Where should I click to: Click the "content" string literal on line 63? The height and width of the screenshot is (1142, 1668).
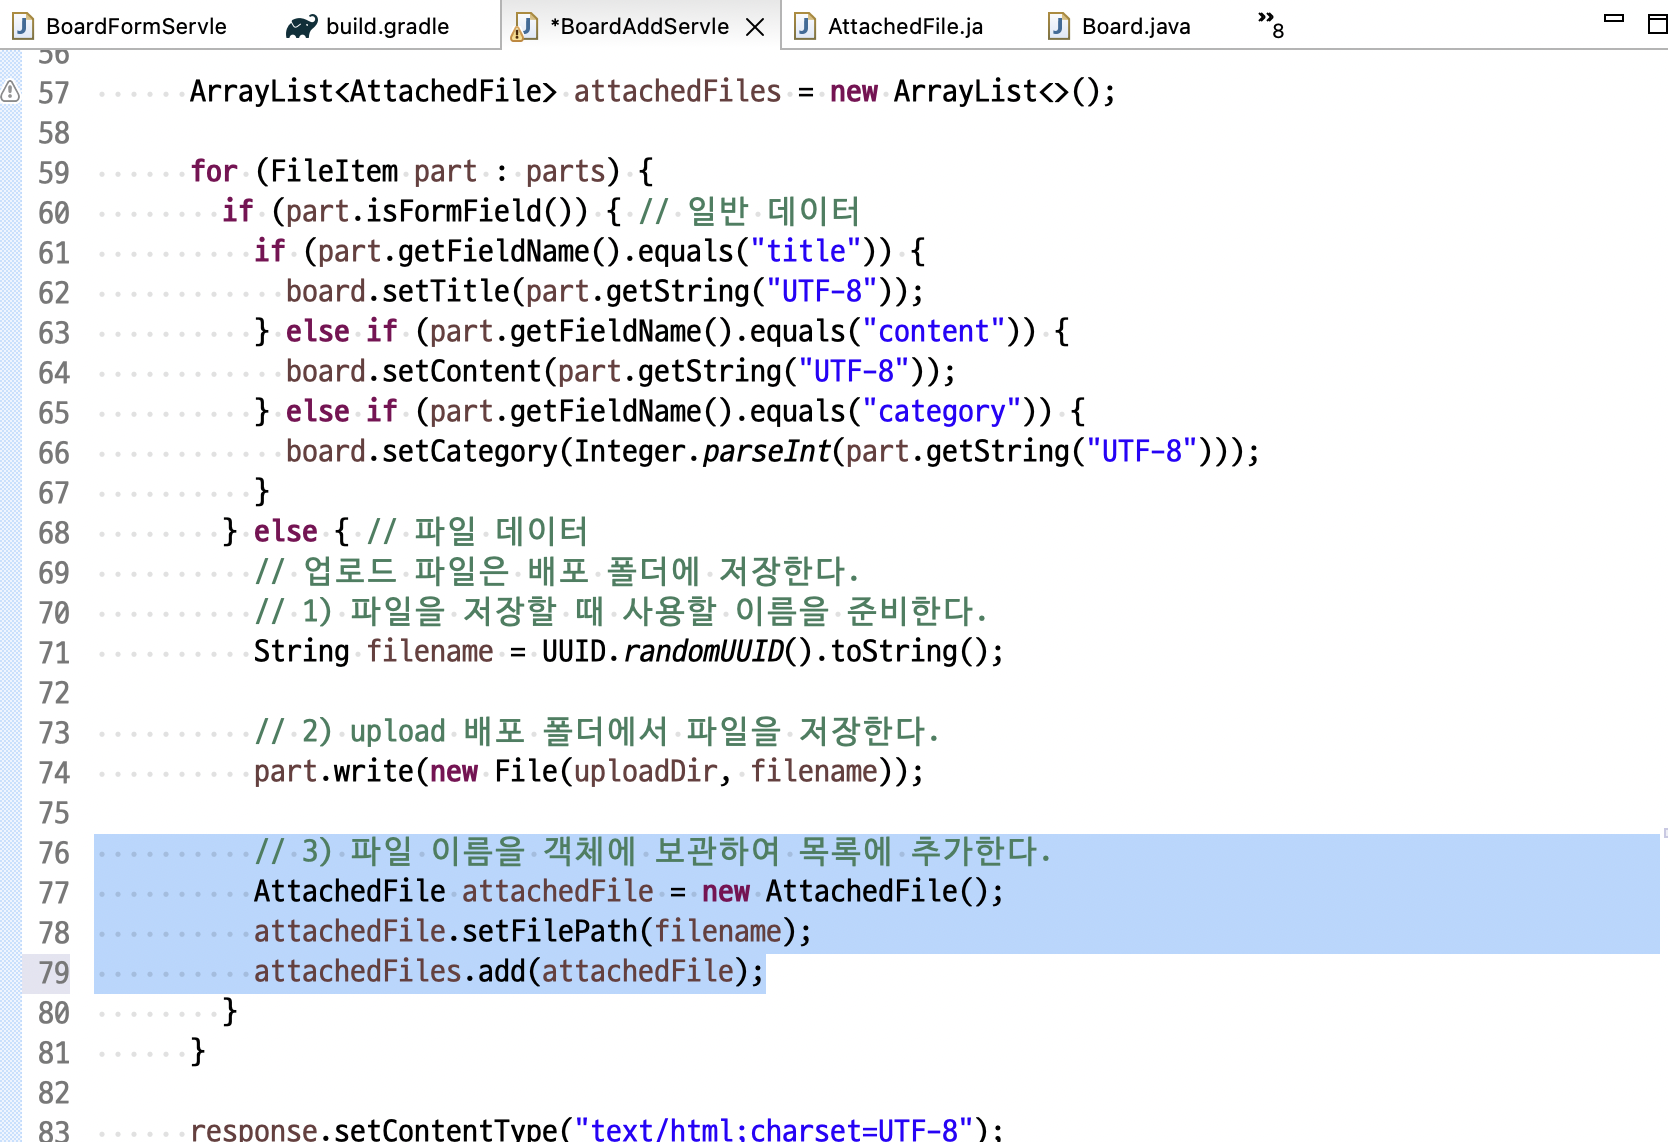[x=934, y=331]
